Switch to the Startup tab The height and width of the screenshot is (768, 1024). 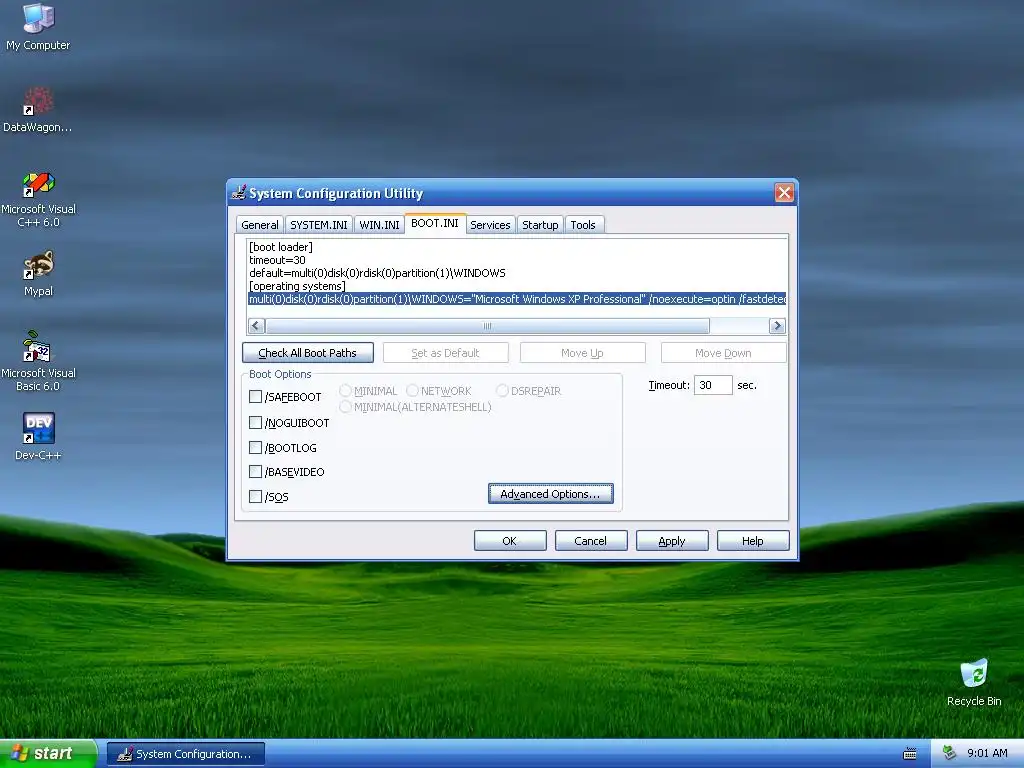point(540,225)
